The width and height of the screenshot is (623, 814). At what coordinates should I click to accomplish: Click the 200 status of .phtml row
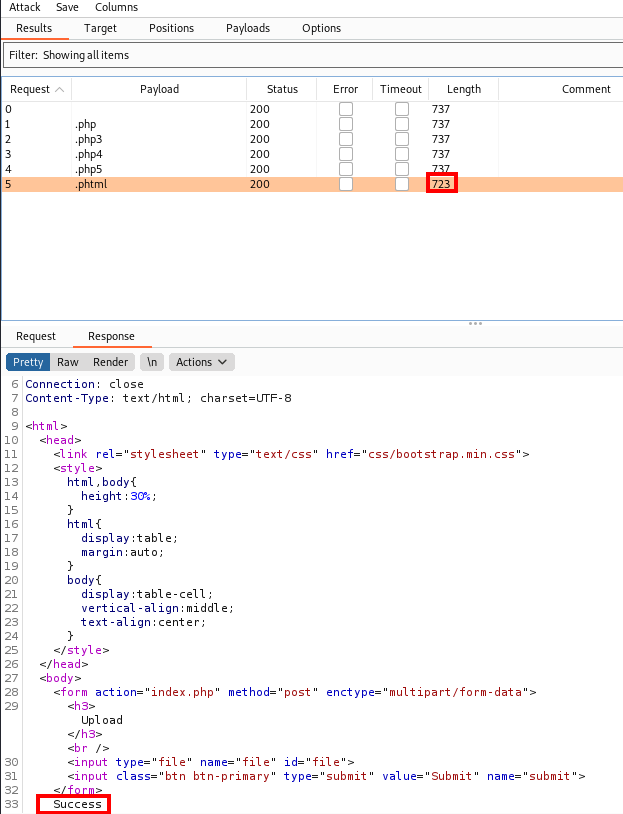point(260,184)
